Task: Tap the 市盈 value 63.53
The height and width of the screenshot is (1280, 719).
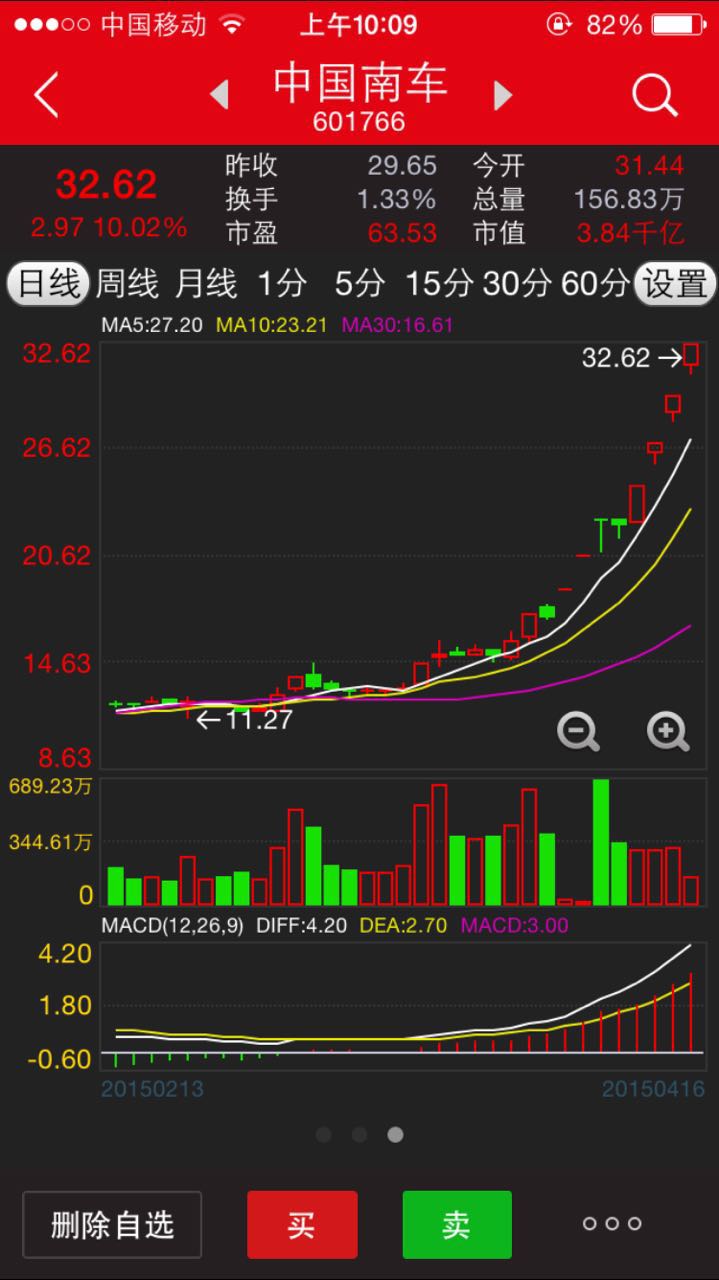Action: [x=402, y=233]
